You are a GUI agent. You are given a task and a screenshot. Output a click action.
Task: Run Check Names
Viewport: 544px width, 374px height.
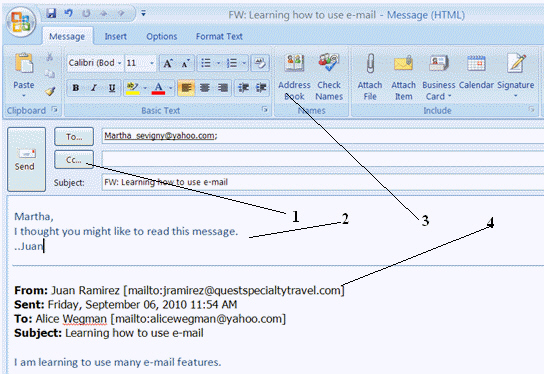[329, 77]
